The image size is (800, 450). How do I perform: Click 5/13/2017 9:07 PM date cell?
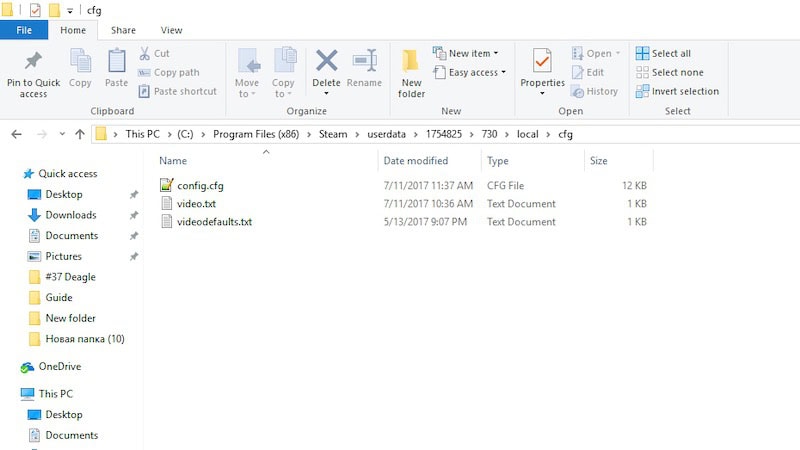click(425, 222)
